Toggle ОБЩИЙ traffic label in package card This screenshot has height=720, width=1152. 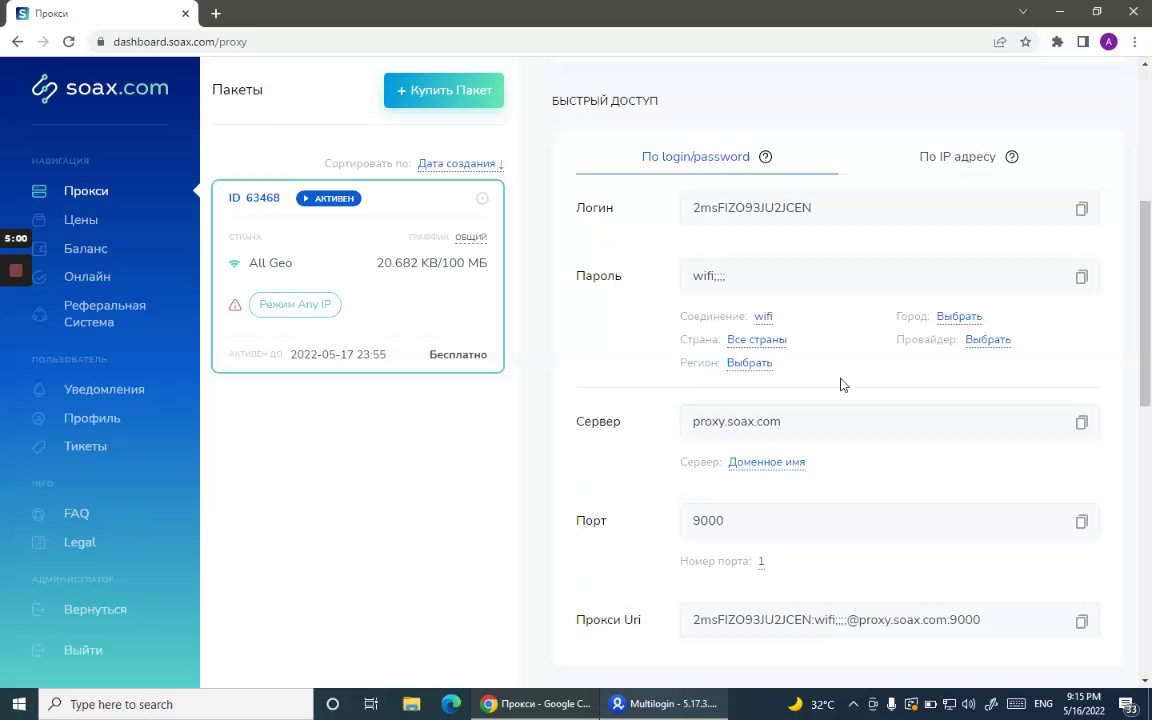click(471, 237)
